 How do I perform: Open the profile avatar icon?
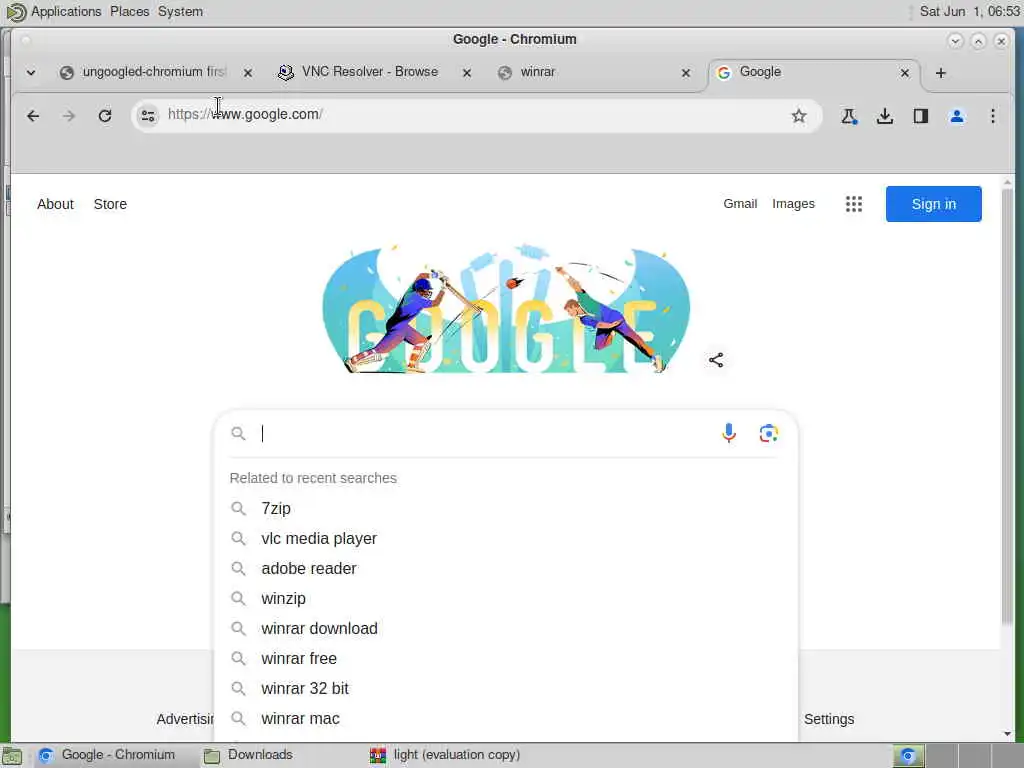(957, 116)
